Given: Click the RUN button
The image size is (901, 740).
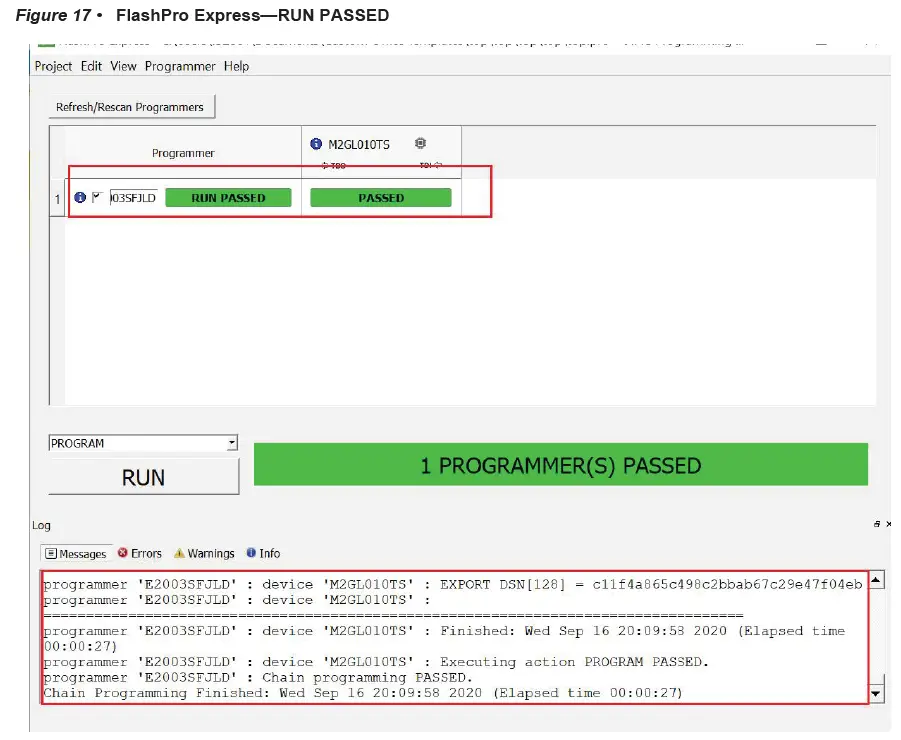Looking at the screenshot, I should click(x=144, y=477).
